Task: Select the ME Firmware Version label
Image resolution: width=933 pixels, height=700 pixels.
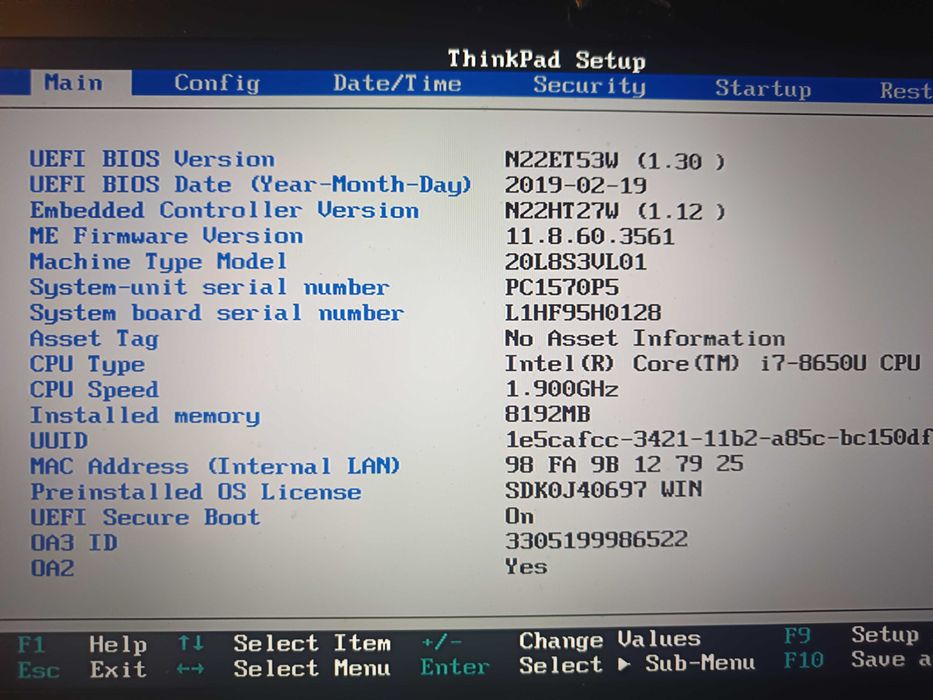Action: click(167, 236)
